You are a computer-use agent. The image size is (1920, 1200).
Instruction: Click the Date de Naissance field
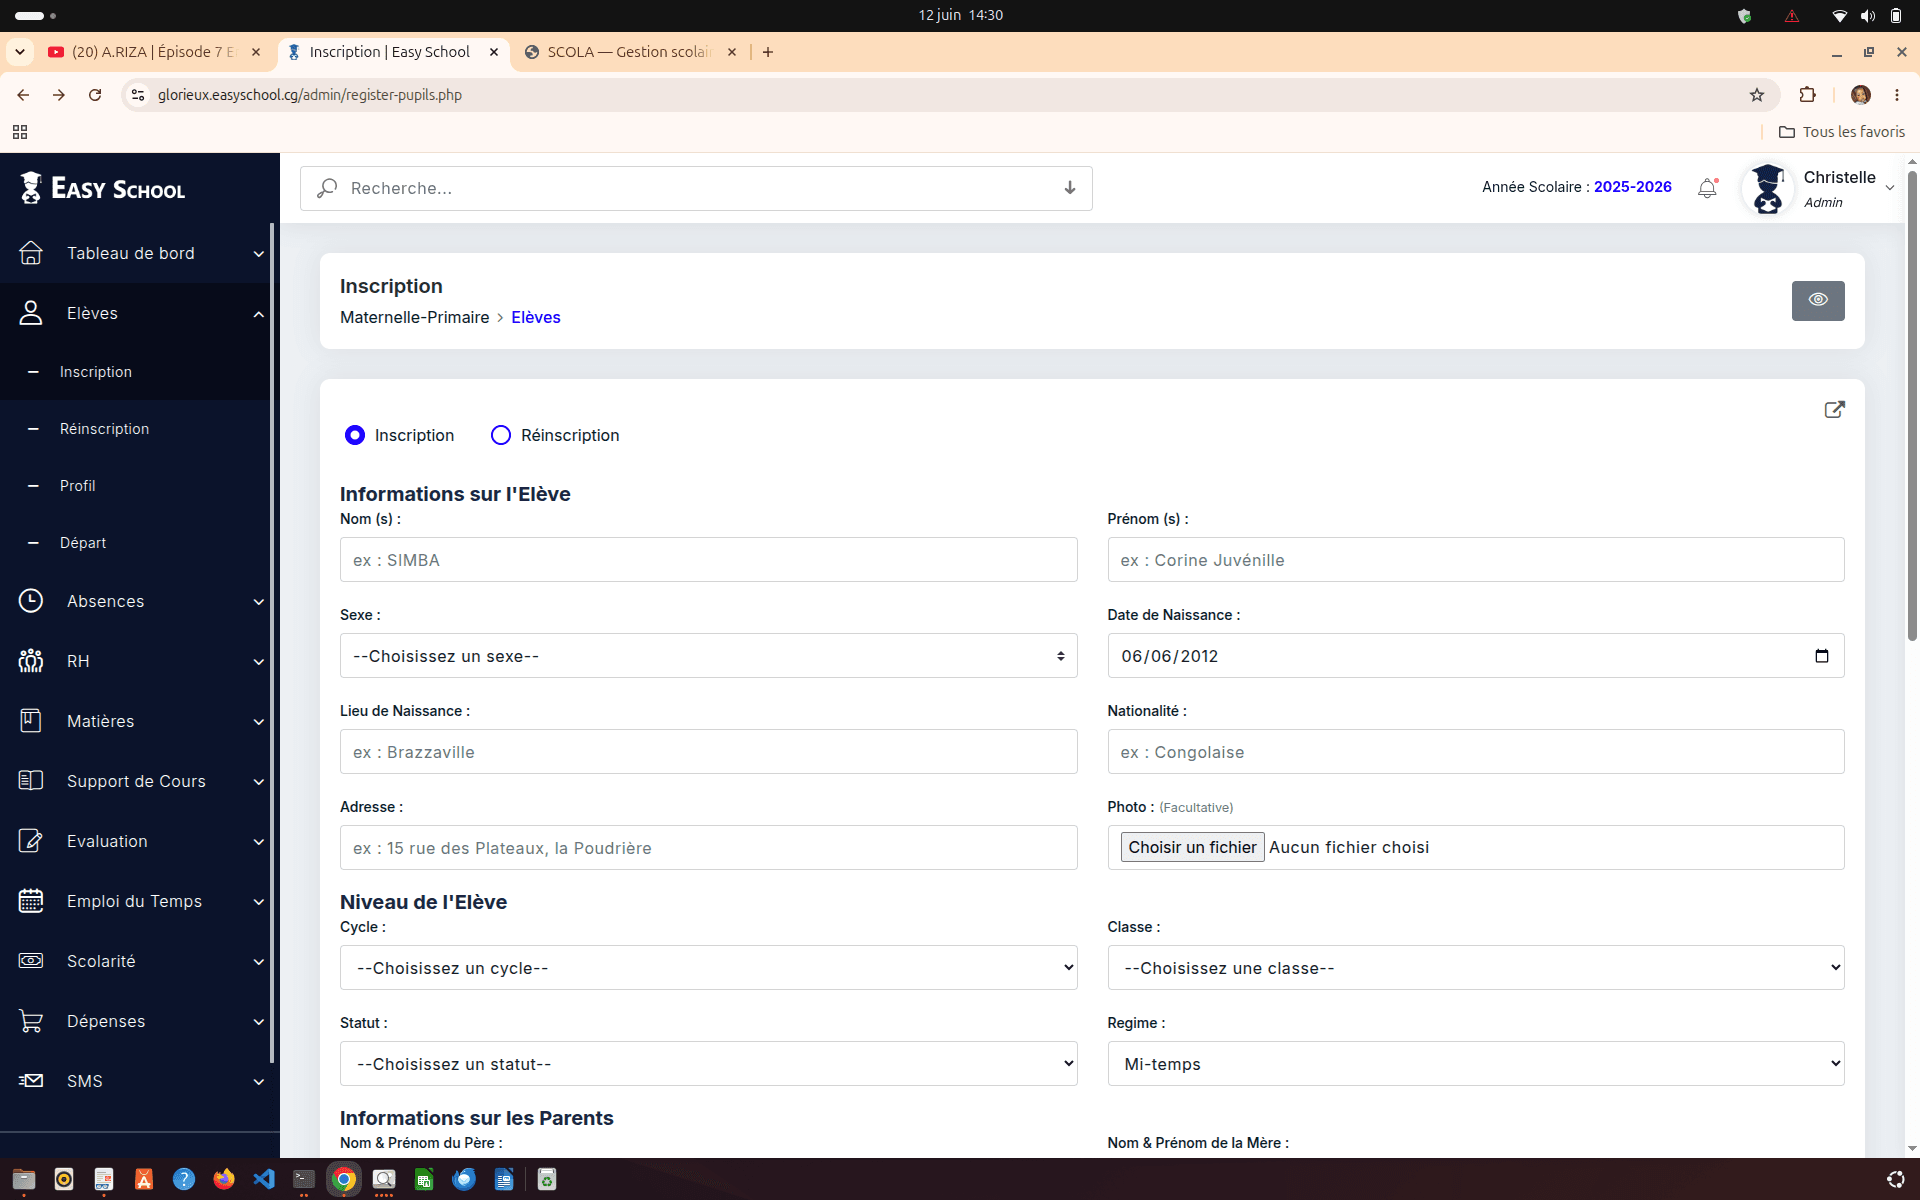[1476, 656]
